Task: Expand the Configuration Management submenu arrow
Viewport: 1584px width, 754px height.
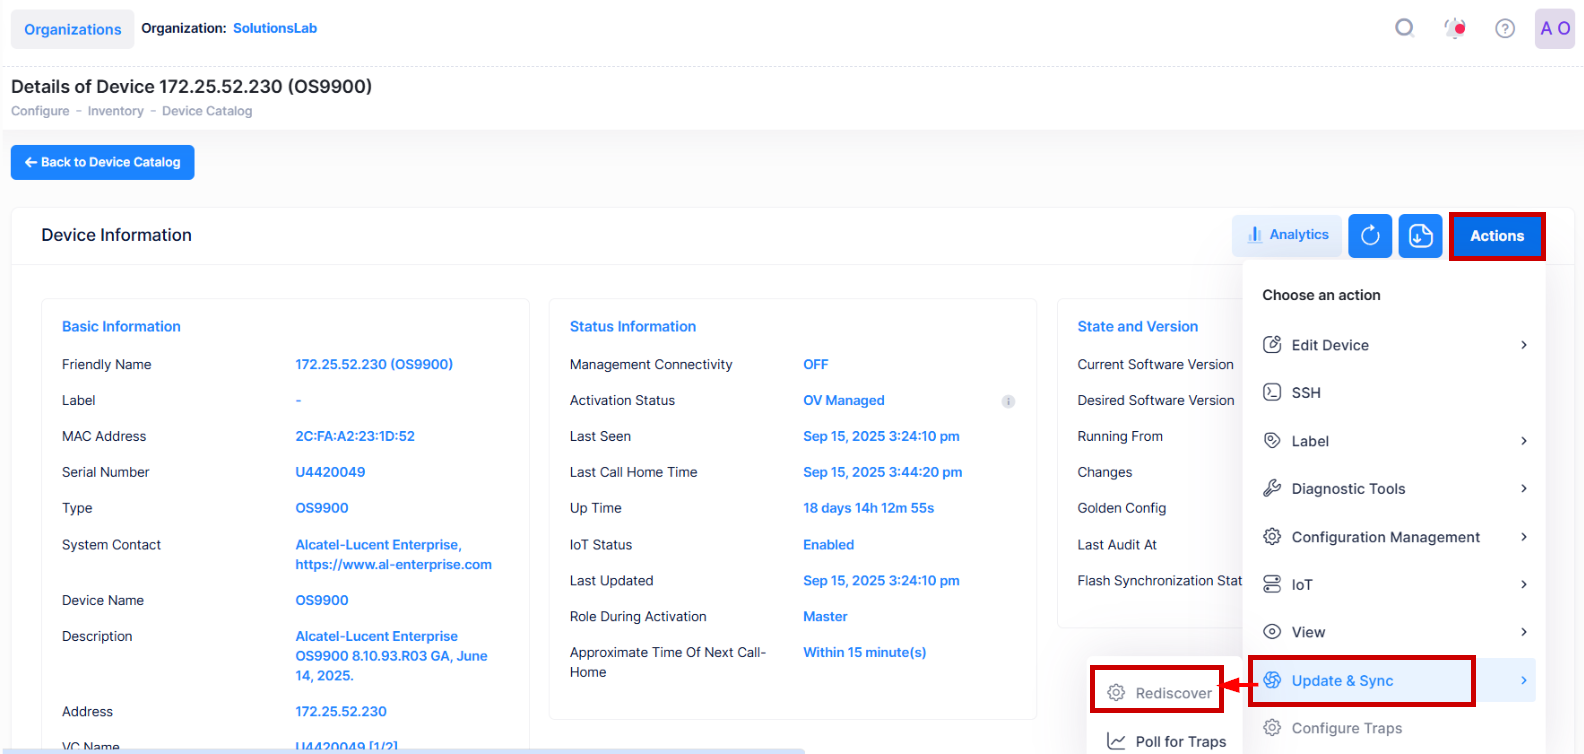Action: 1523,537
